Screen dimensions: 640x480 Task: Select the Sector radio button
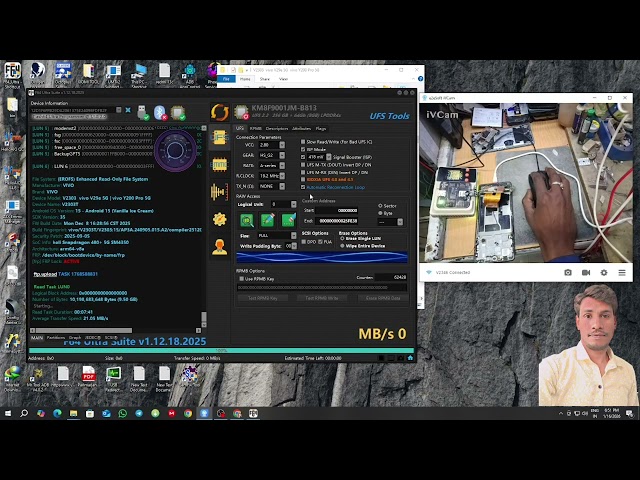380,206
